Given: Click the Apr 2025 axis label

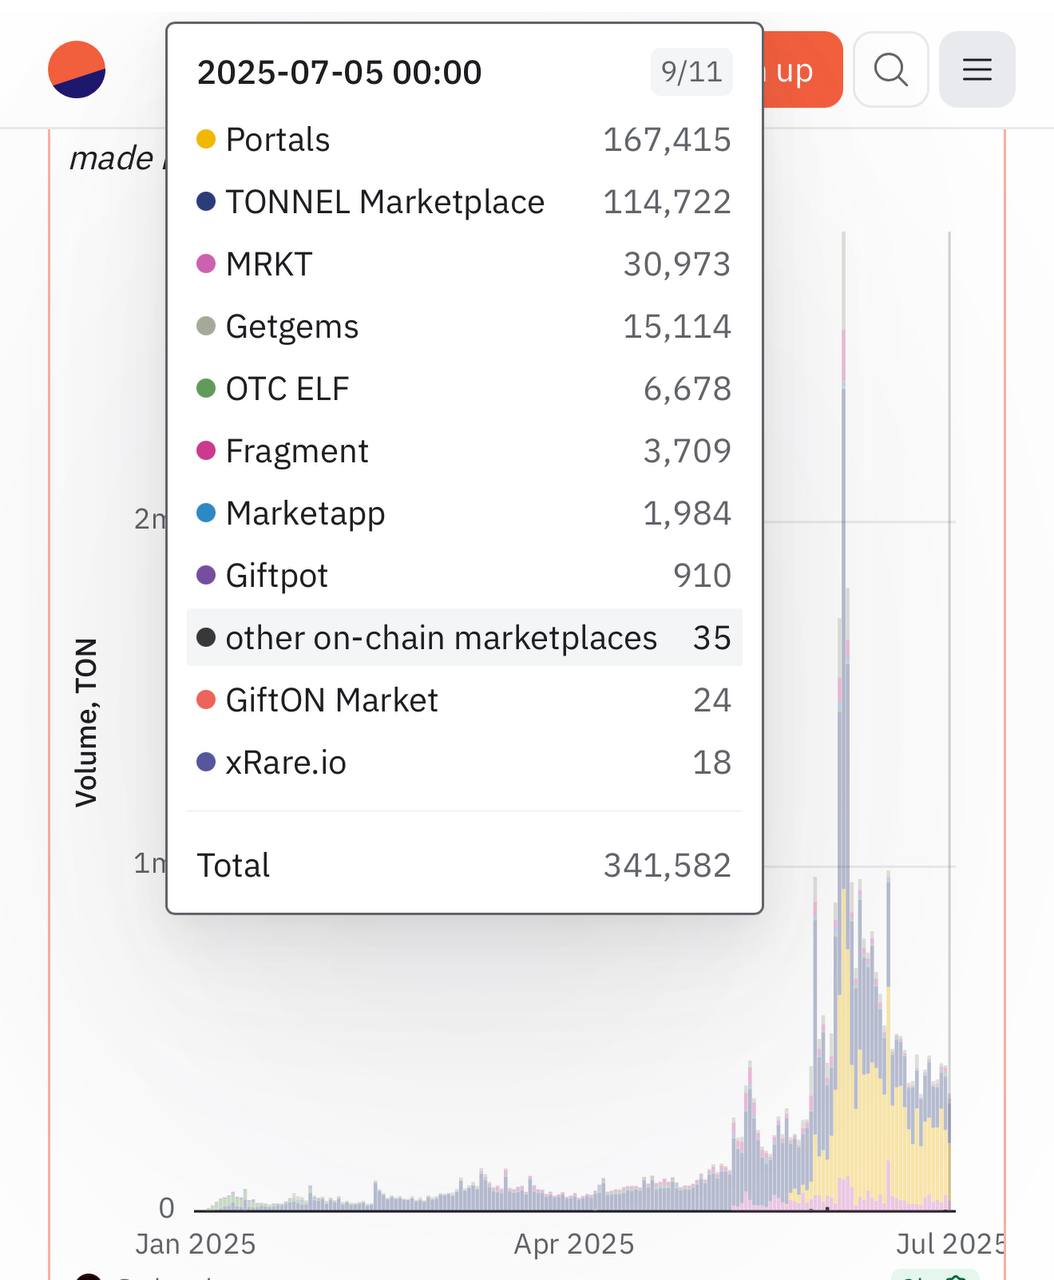Looking at the screenshot, I should tap(574, 1244).
